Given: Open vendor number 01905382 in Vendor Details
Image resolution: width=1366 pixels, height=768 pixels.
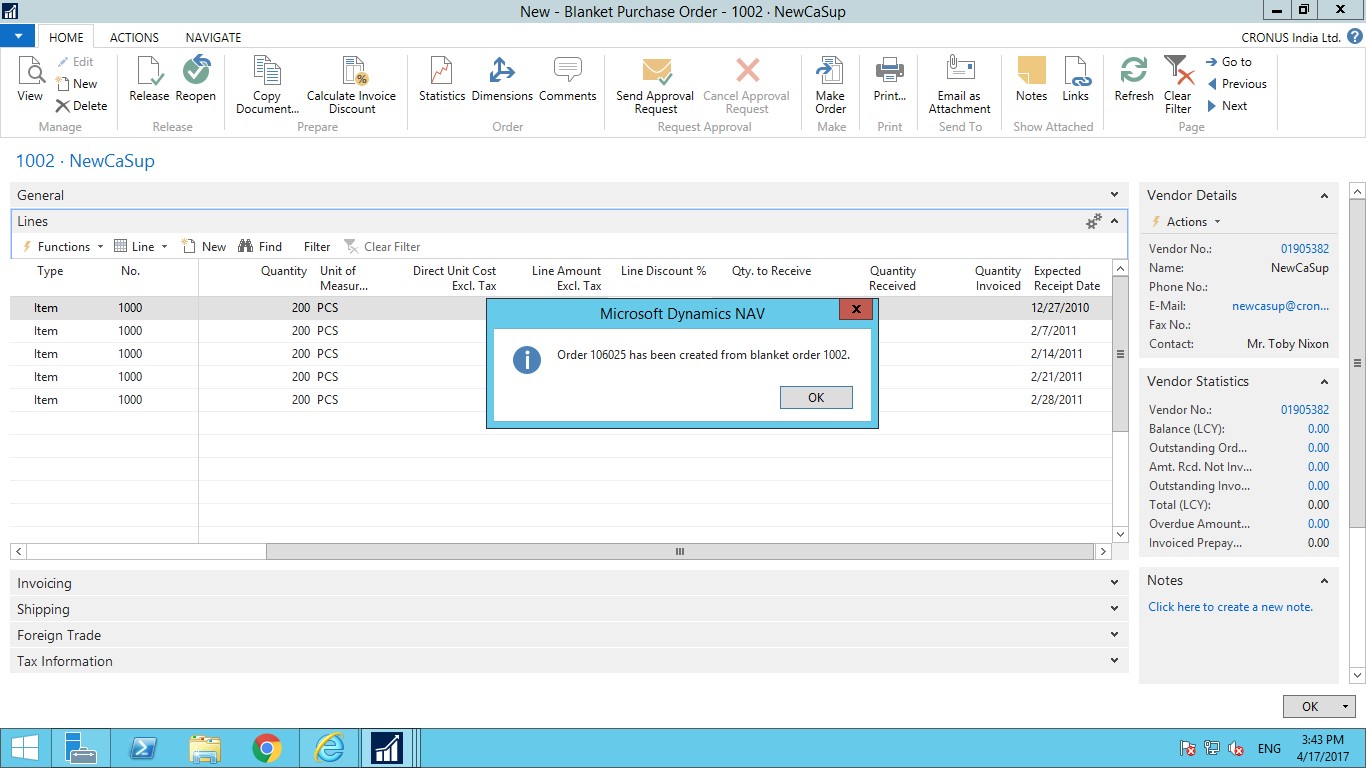Looking at the screenshot, I should click(1305, 249).
